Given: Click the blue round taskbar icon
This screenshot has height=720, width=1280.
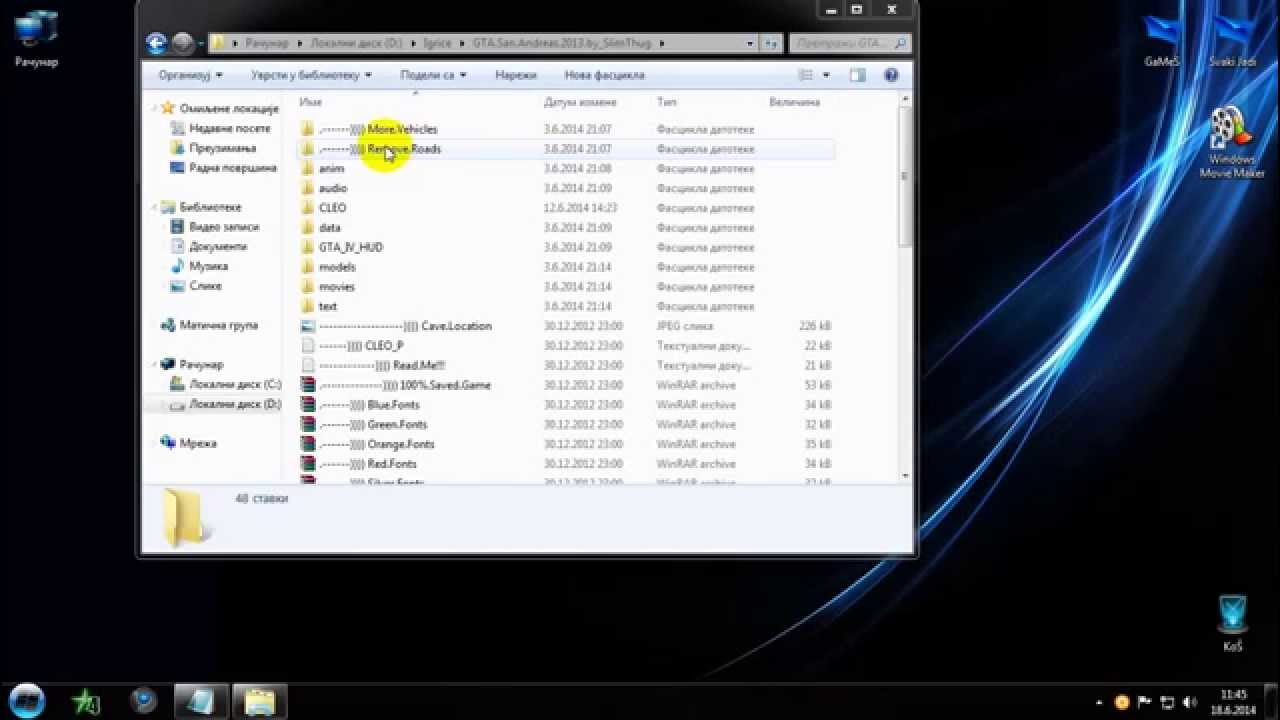Looking at the screenshot, I should [144, 701].
